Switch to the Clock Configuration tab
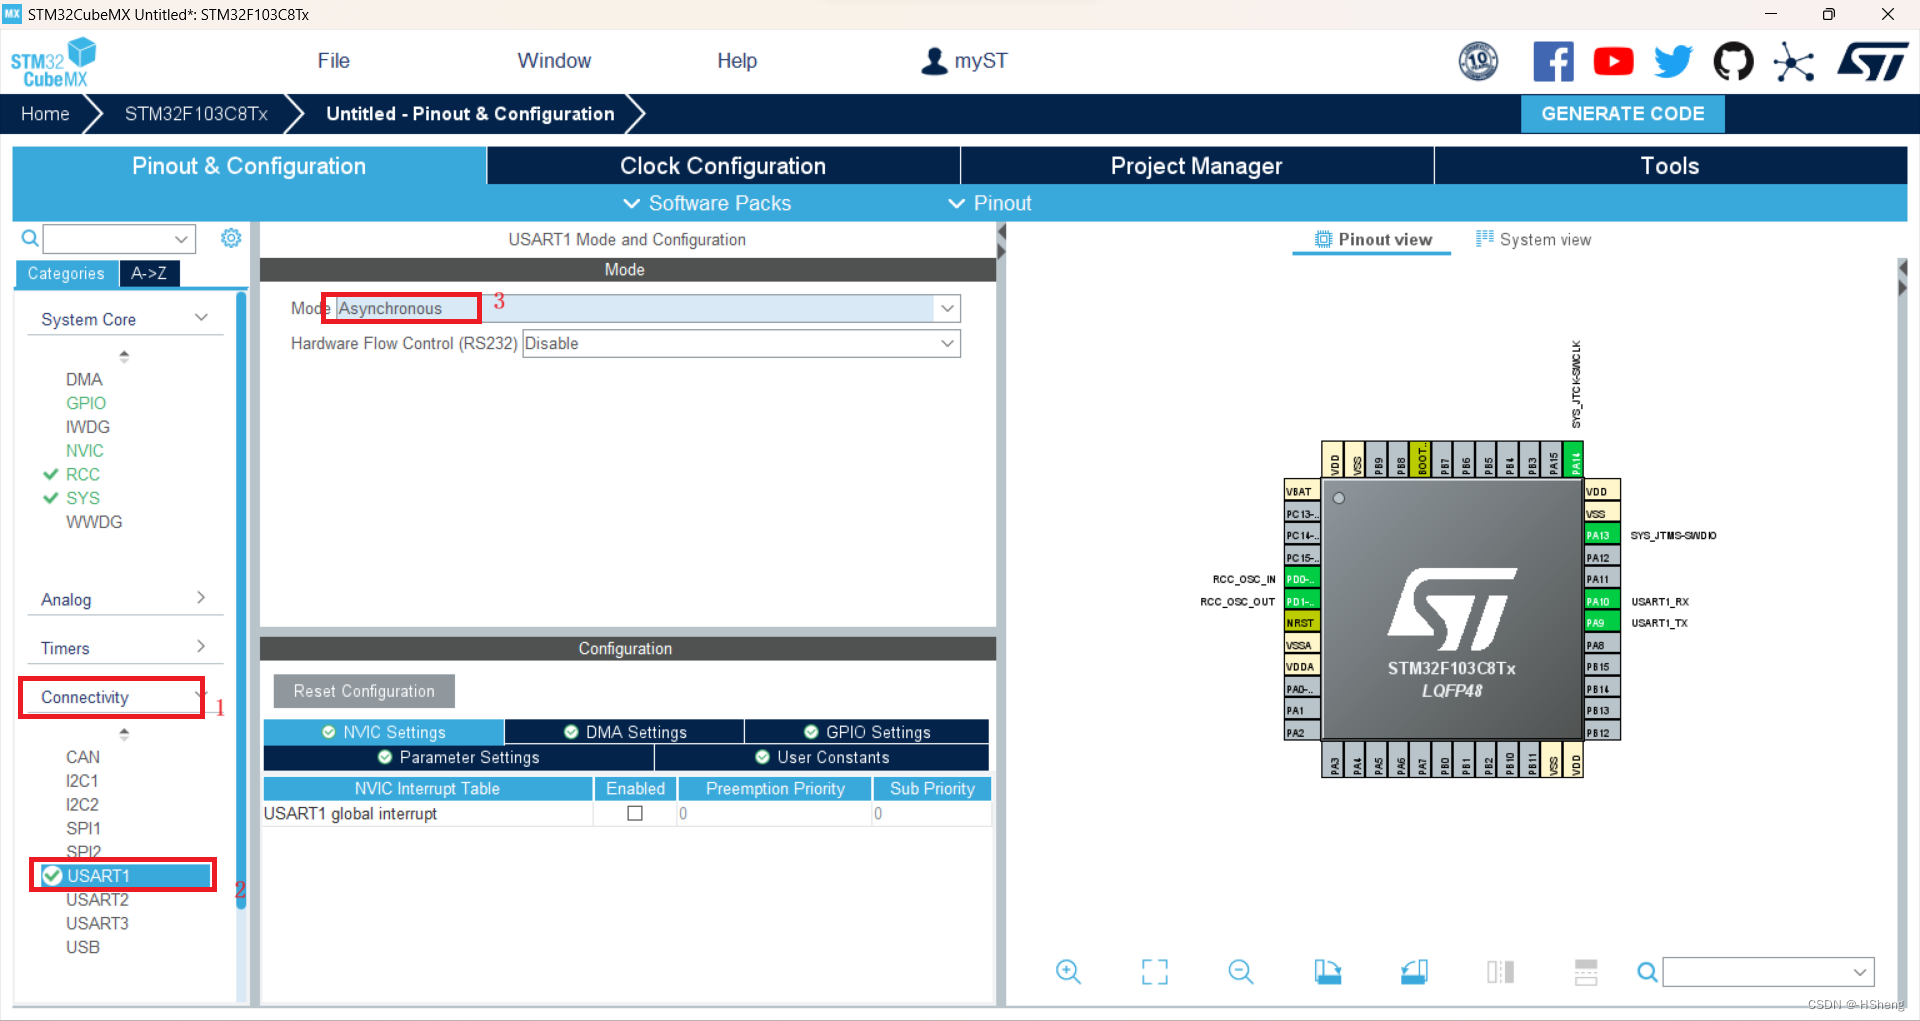 (722, 165)
